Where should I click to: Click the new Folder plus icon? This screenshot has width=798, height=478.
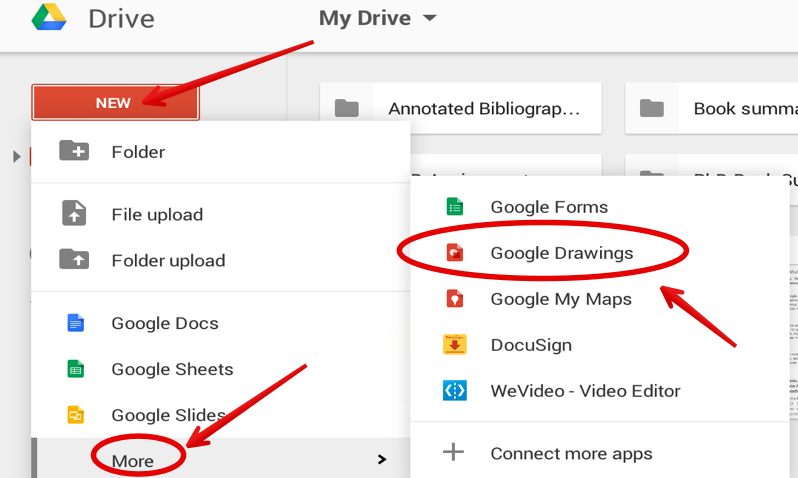tap(74, 151)
